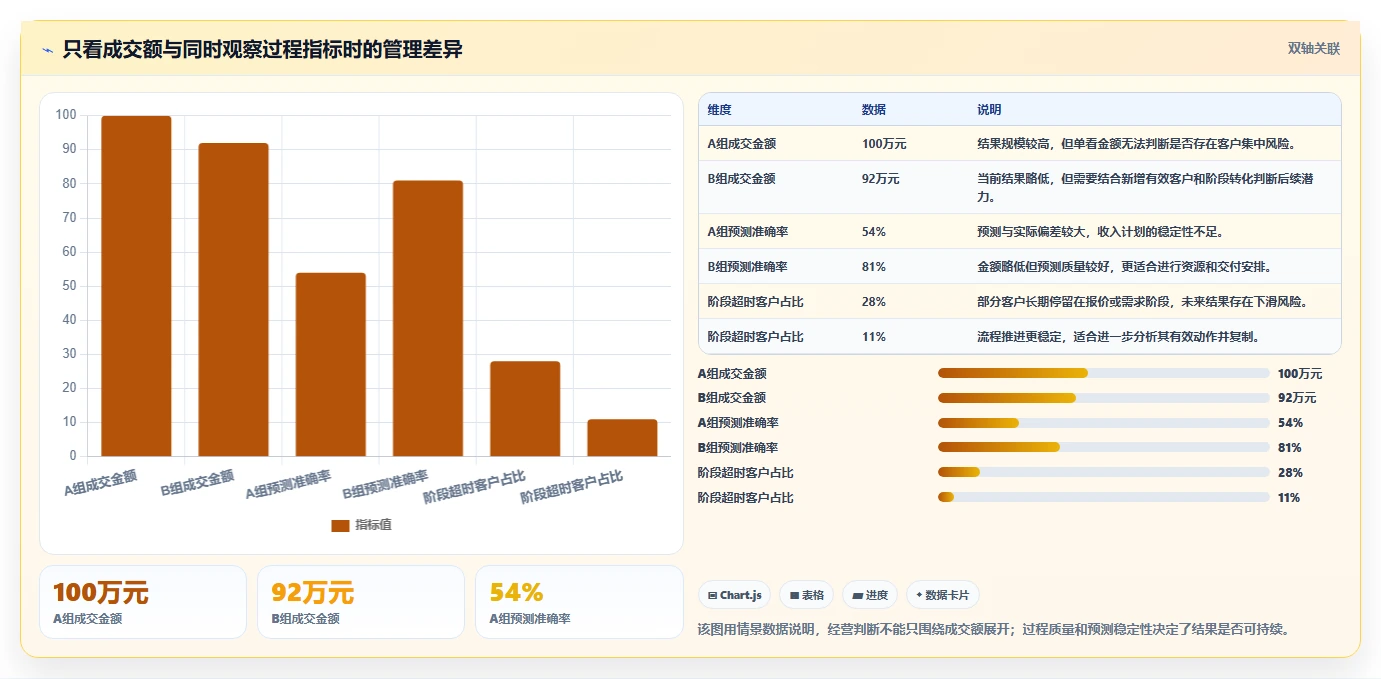Click the 100万元 value beside the progress bar
Screen dimensions: 1381x679
(1300, 373)
